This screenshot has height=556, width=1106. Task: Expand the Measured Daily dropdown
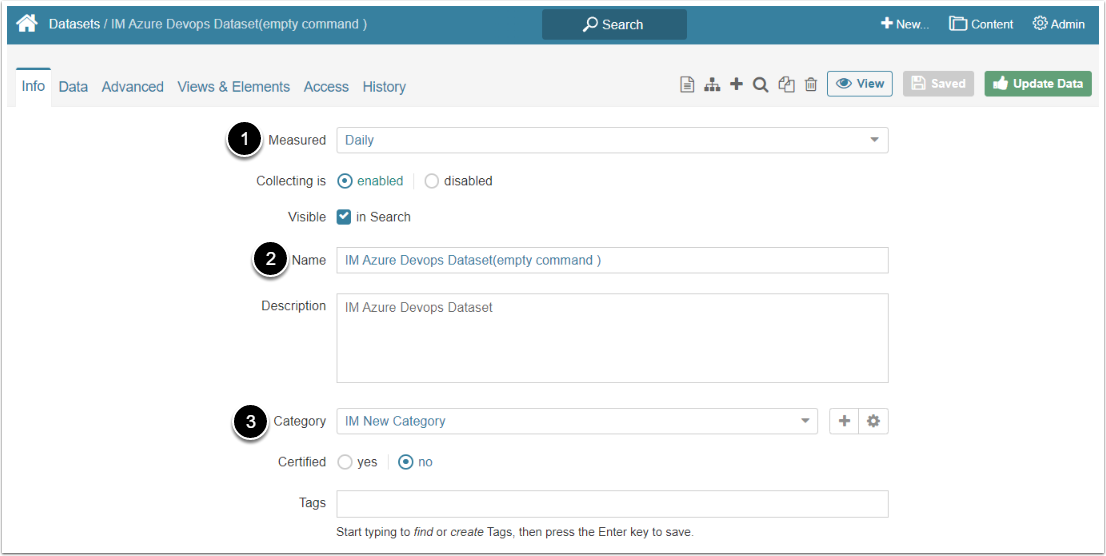tap(612, 140)
